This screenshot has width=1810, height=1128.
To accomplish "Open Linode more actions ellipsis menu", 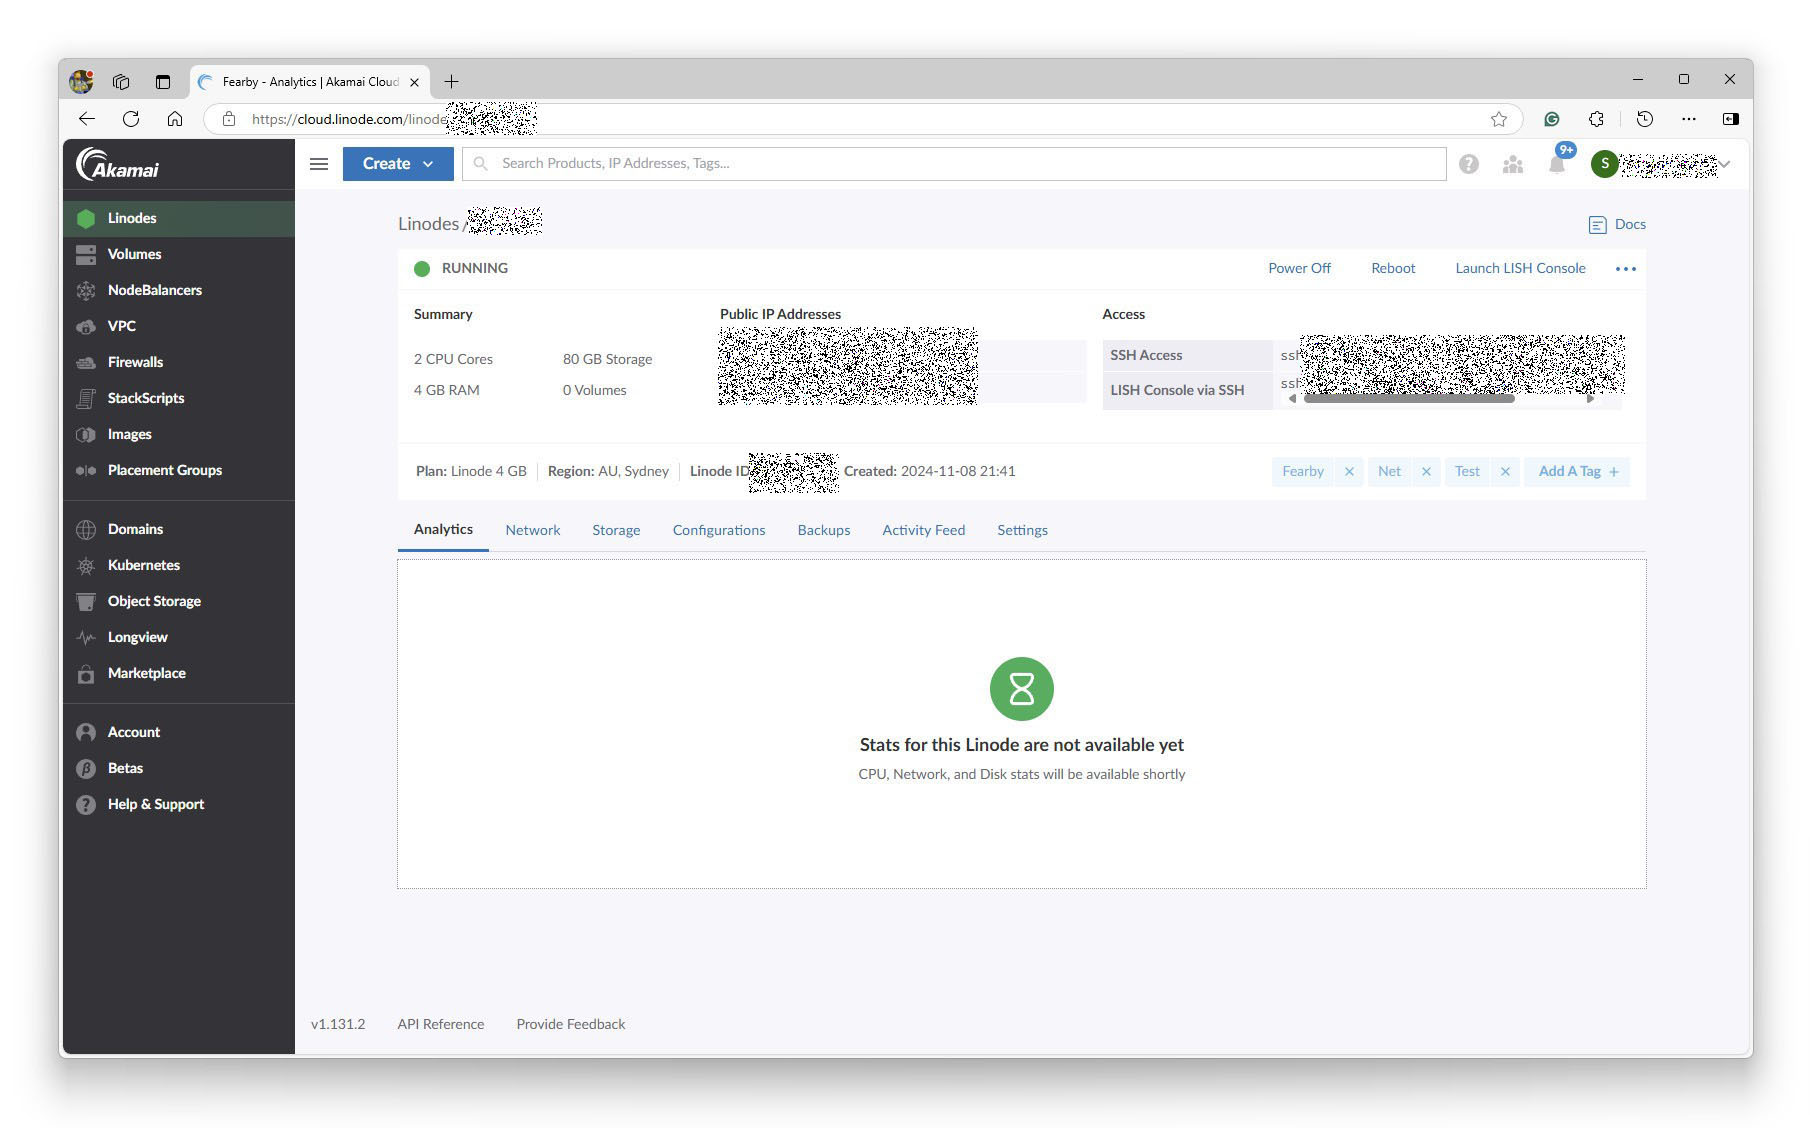I will pos(1626,269).
